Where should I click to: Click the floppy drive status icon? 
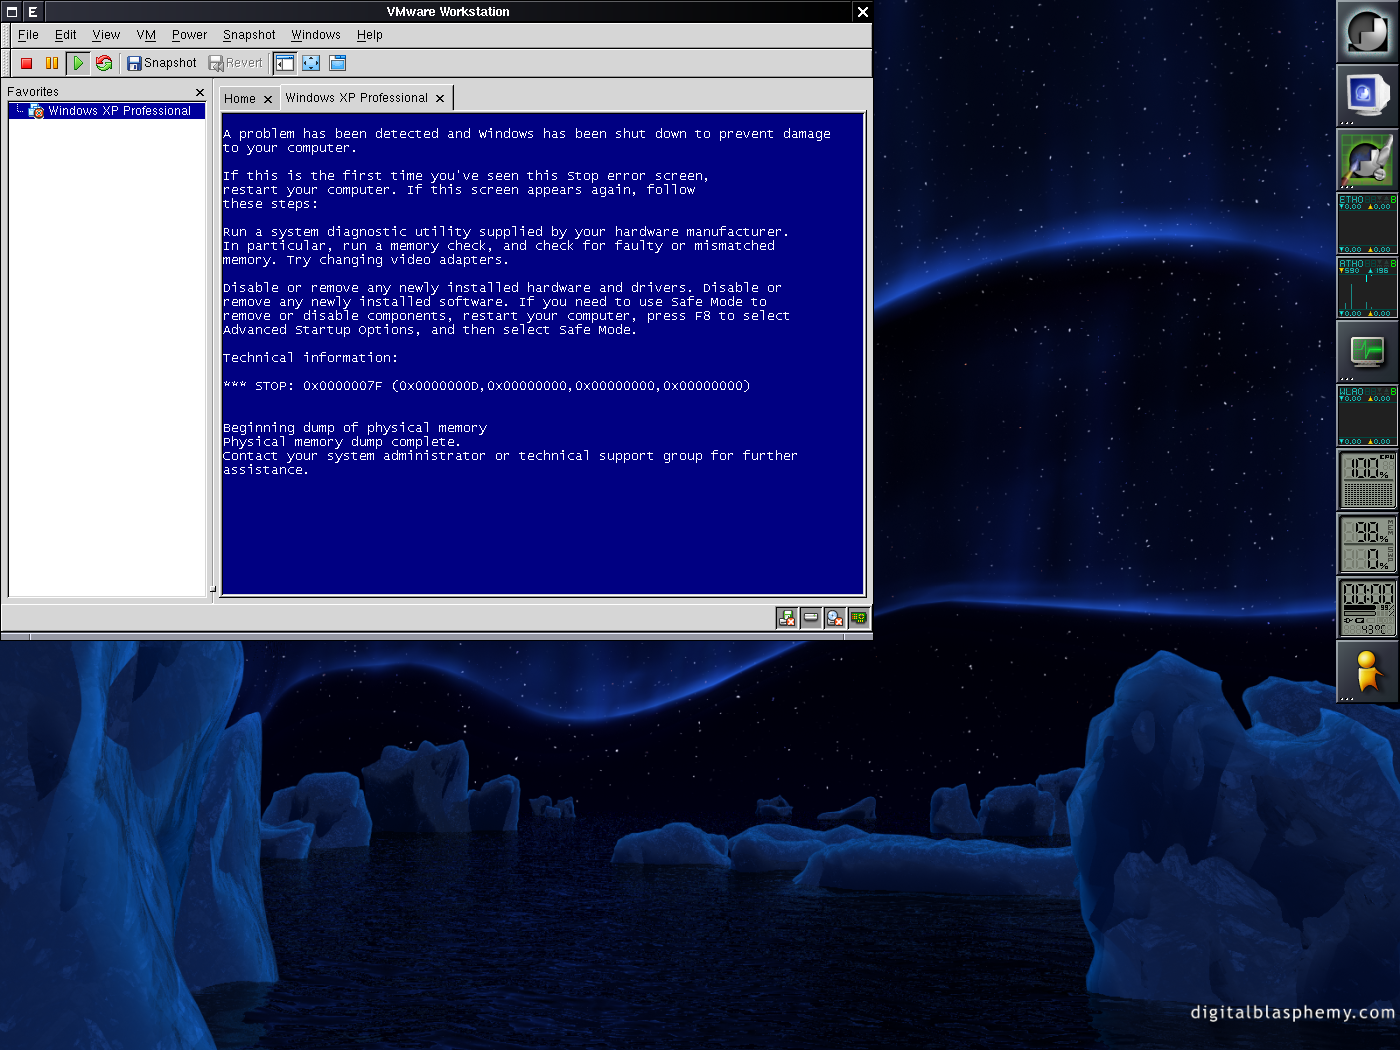(787, 618)
